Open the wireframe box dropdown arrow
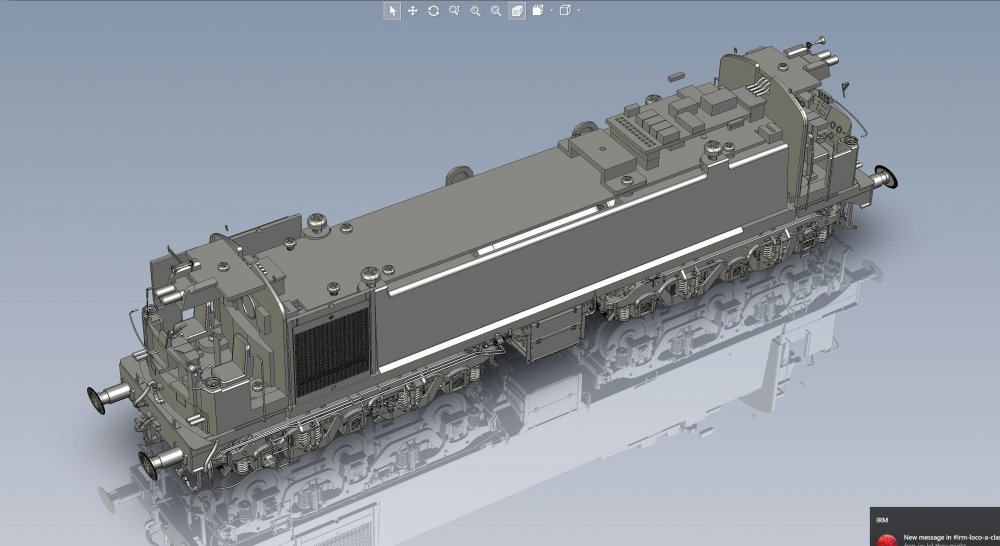Screen dimensions: 1000x546 pyautogui.click(x=579, y=11)
